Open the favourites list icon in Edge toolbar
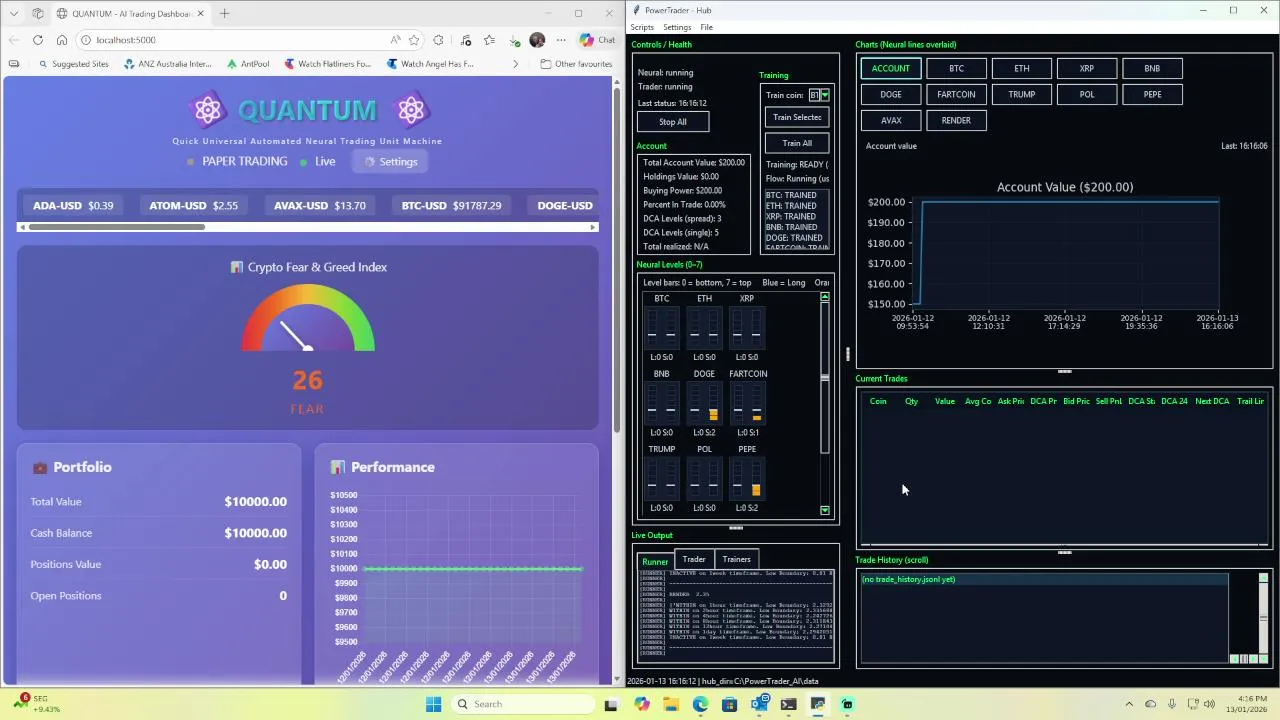The image size is (1280, 720). pyautogui.click(x=489, y=40)
